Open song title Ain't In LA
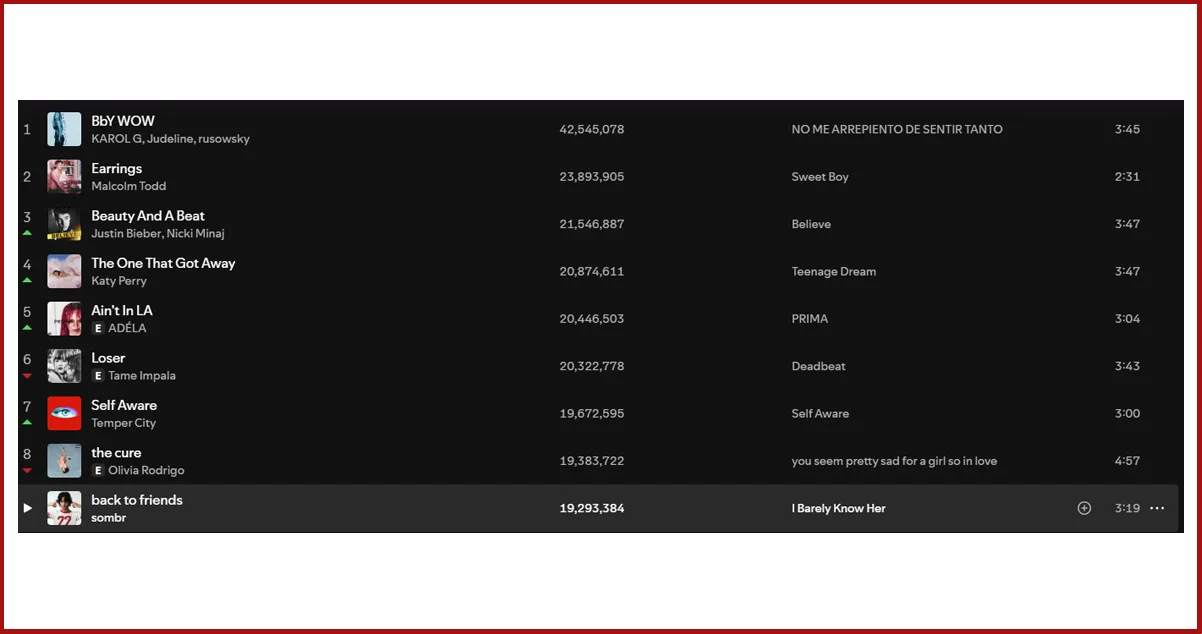The image size is (1202, 634). pyautogui.click(x=122, y=311)
